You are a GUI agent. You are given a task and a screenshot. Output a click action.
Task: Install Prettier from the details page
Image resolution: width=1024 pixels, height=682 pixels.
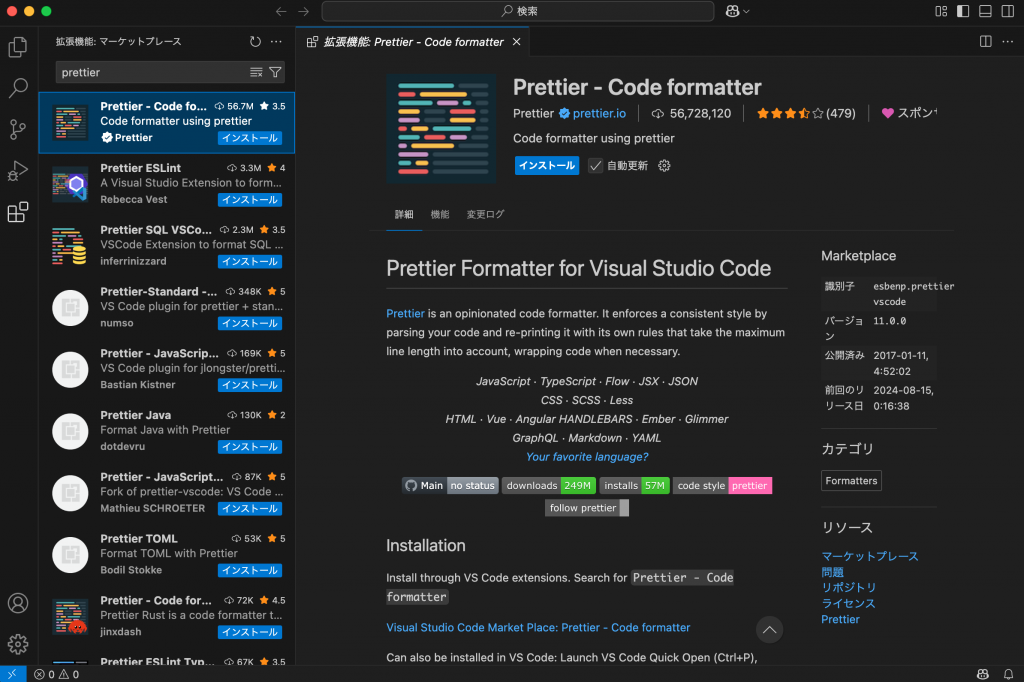(x=547, y=166)
